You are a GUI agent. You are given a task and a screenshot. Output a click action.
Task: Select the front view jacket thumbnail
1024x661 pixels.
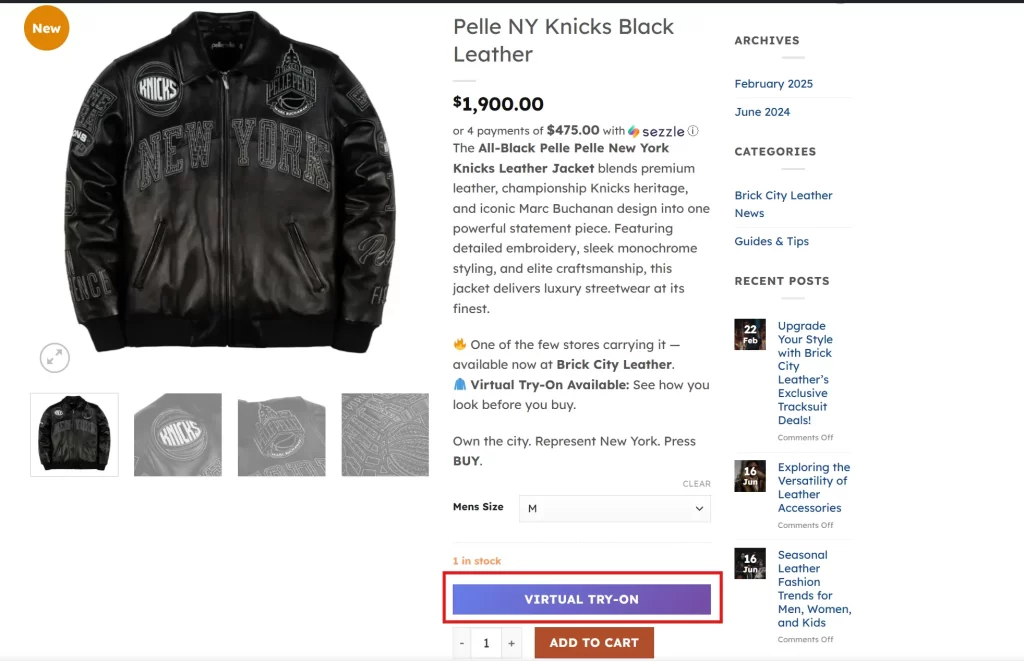click(74, 434)
